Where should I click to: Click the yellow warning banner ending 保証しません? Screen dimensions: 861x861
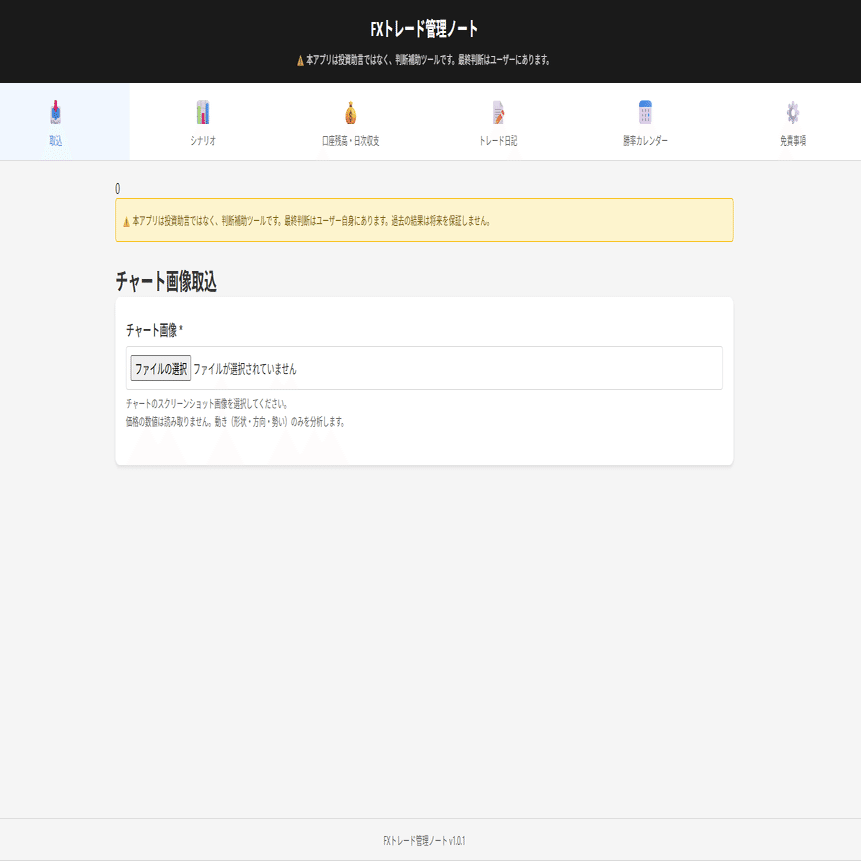point(424,220)
